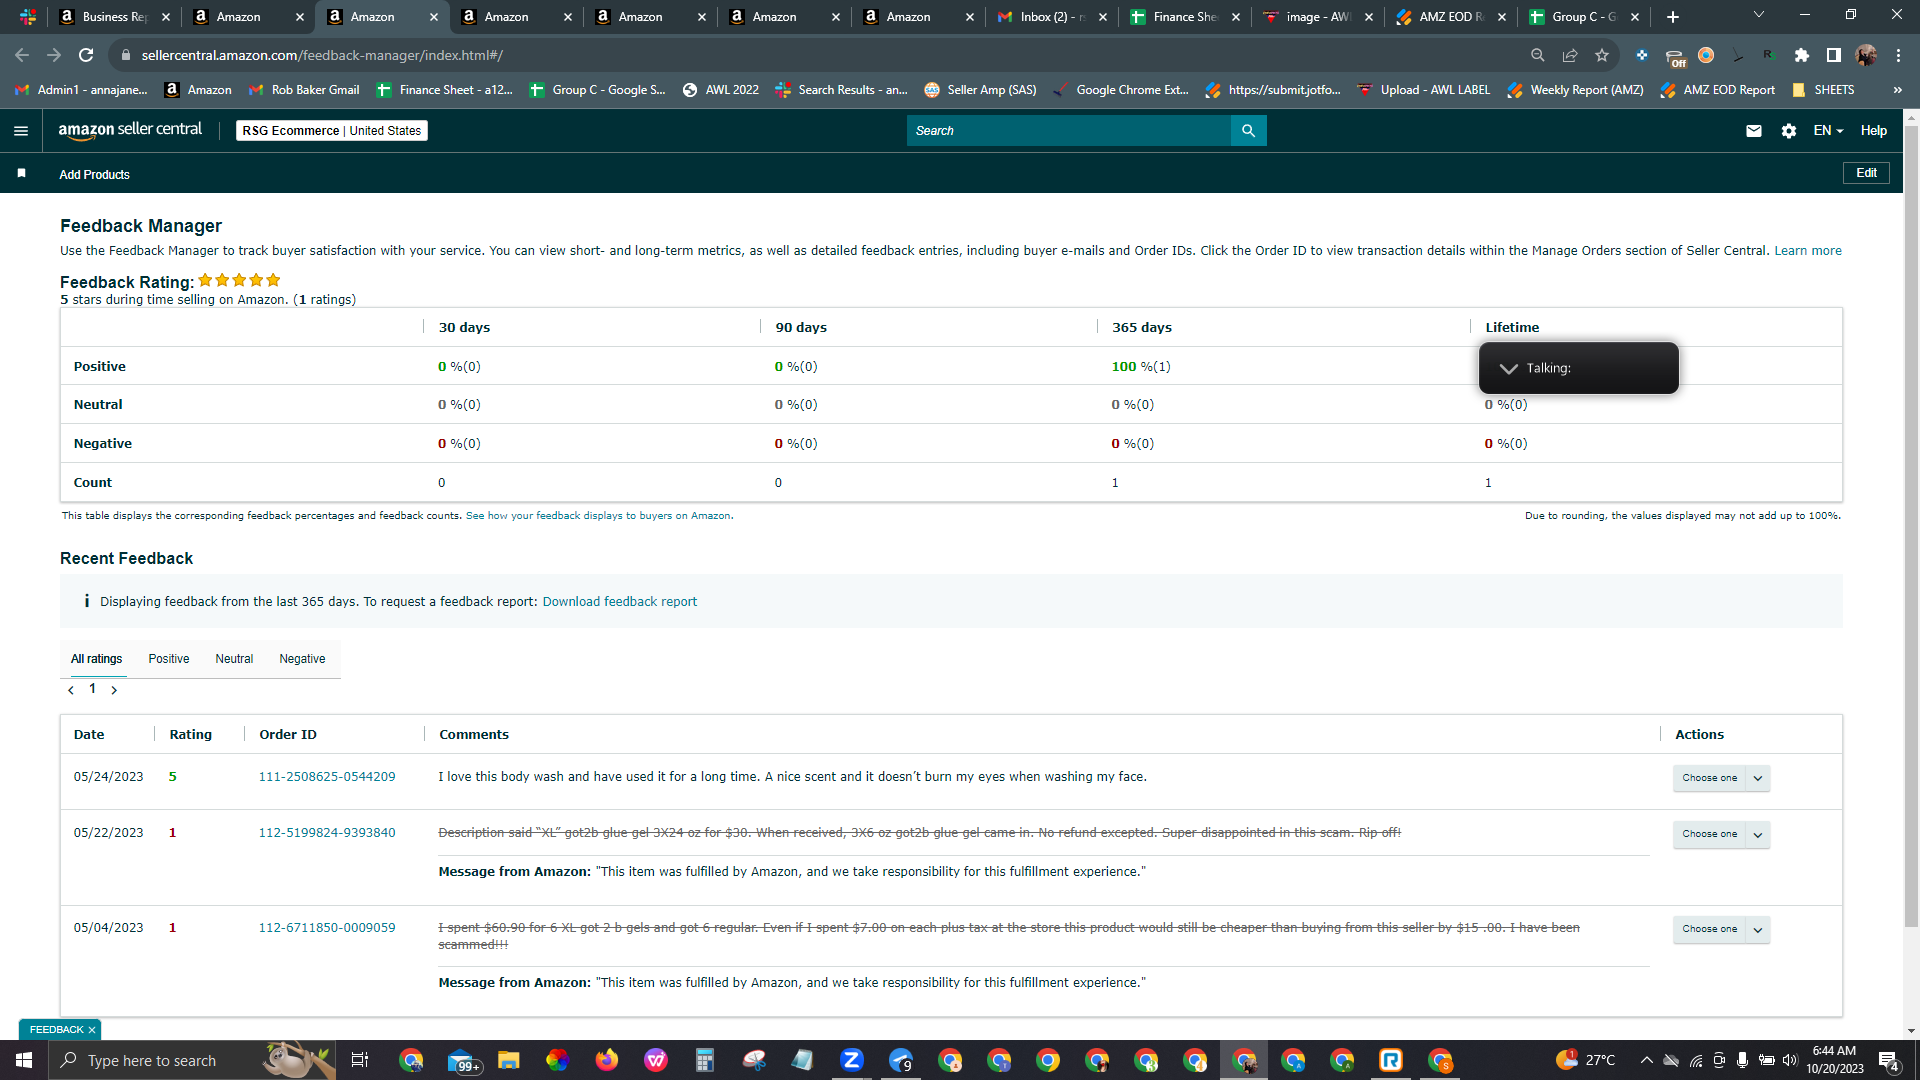Click the Learn more link
This screenshot has width=1920, height=1080.
pos(1808,251)
